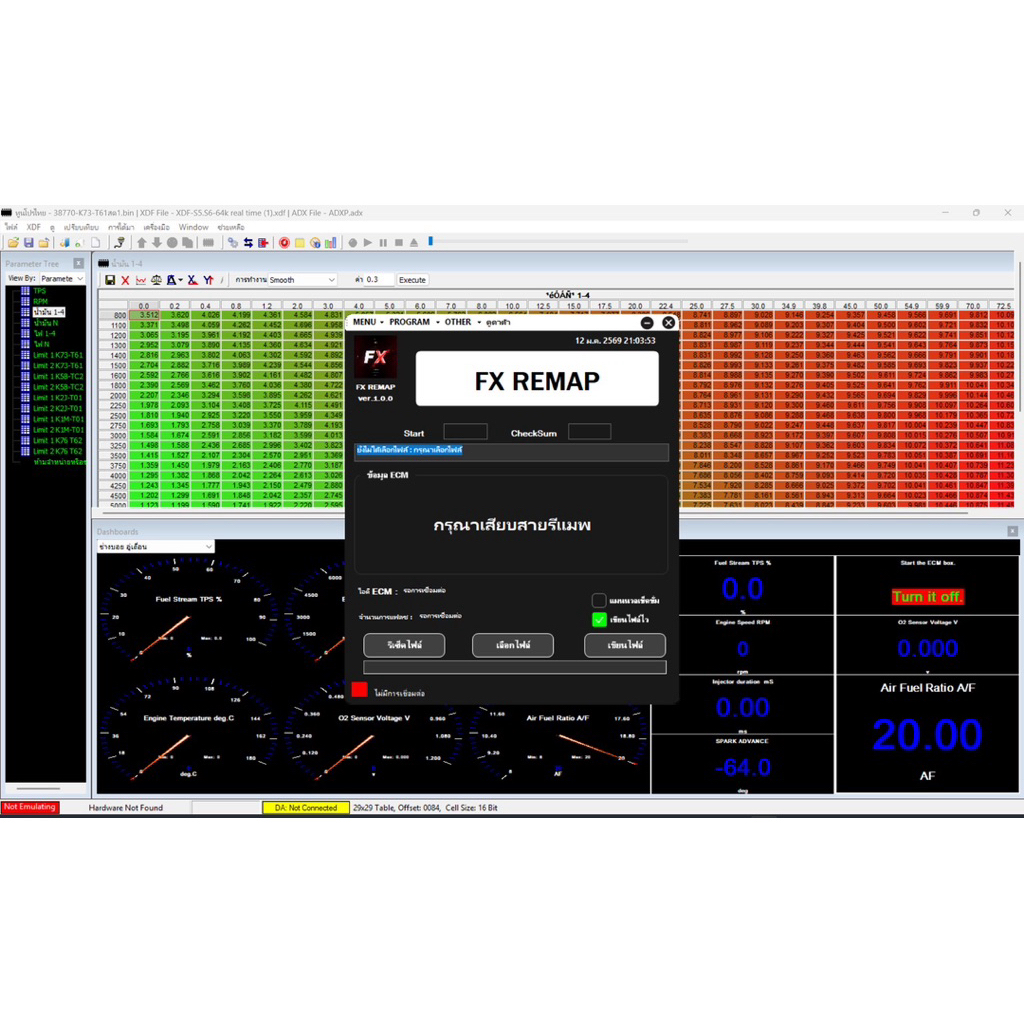Click the balance scales icon in table toolbar
Viewport: 1024px width, 1024px height.
[157, 280]
